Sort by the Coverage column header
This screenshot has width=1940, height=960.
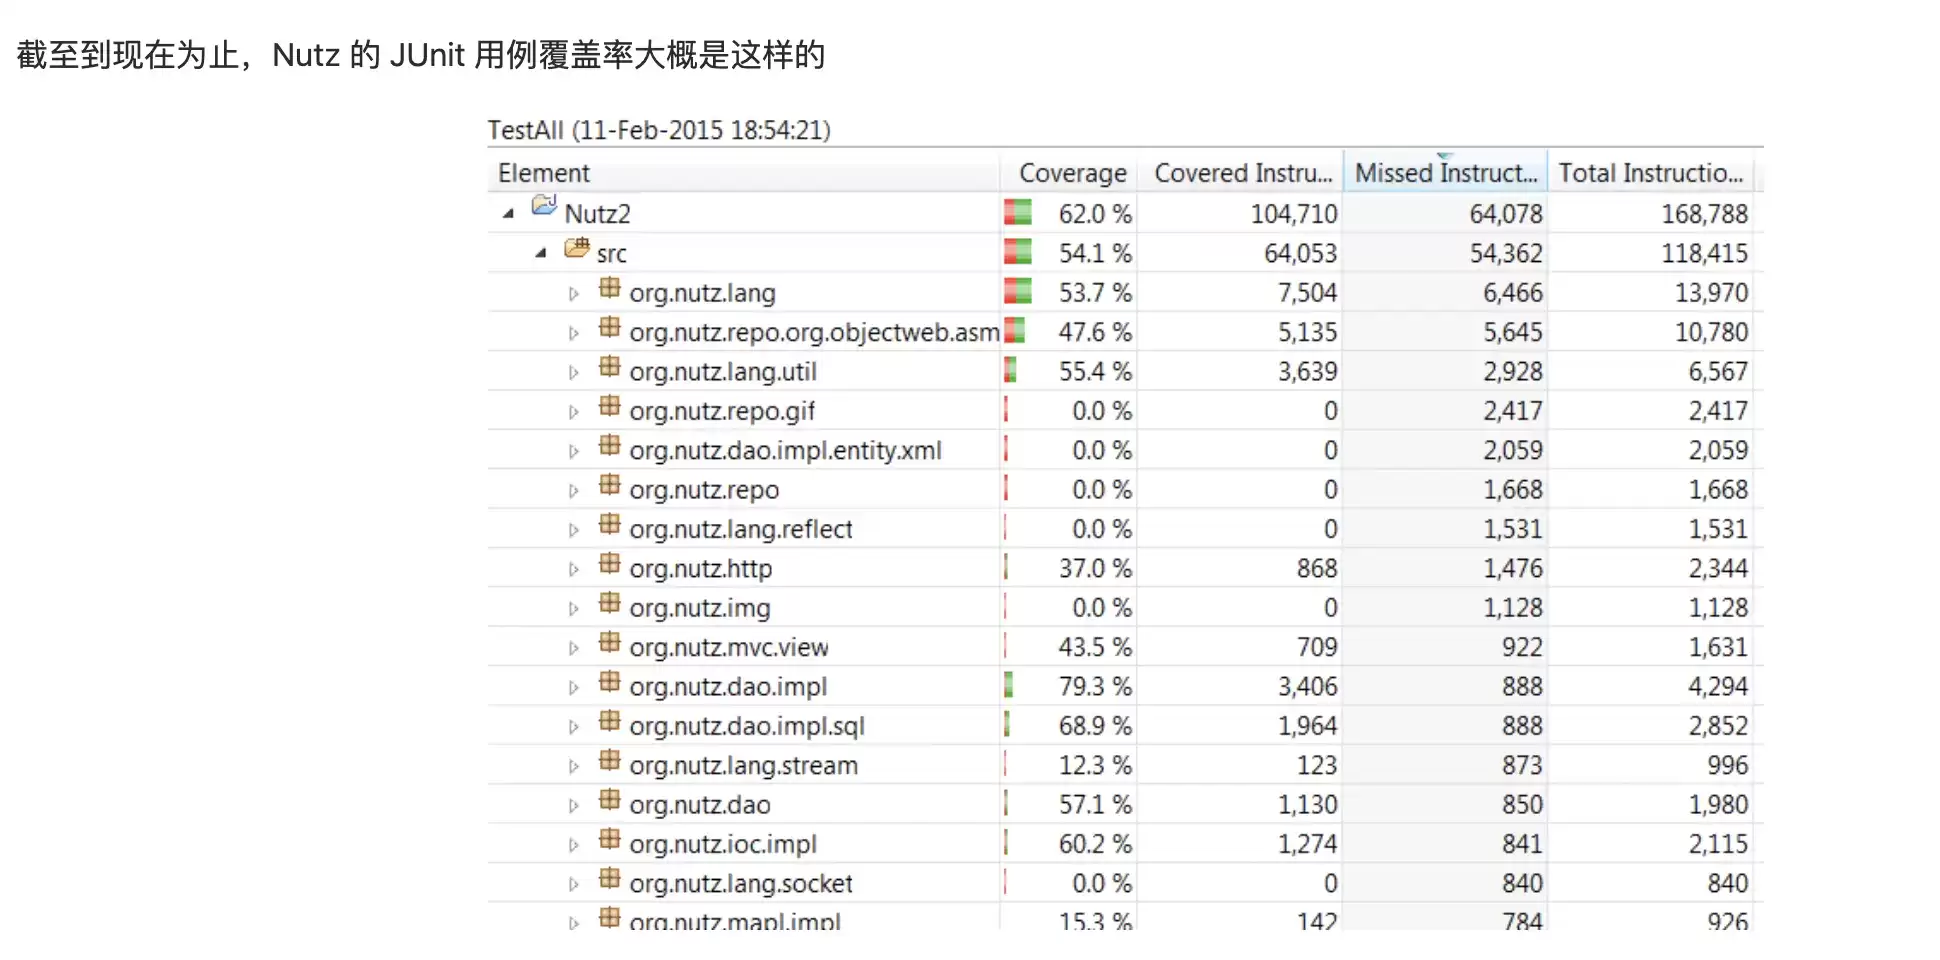tap(1070, 172)
